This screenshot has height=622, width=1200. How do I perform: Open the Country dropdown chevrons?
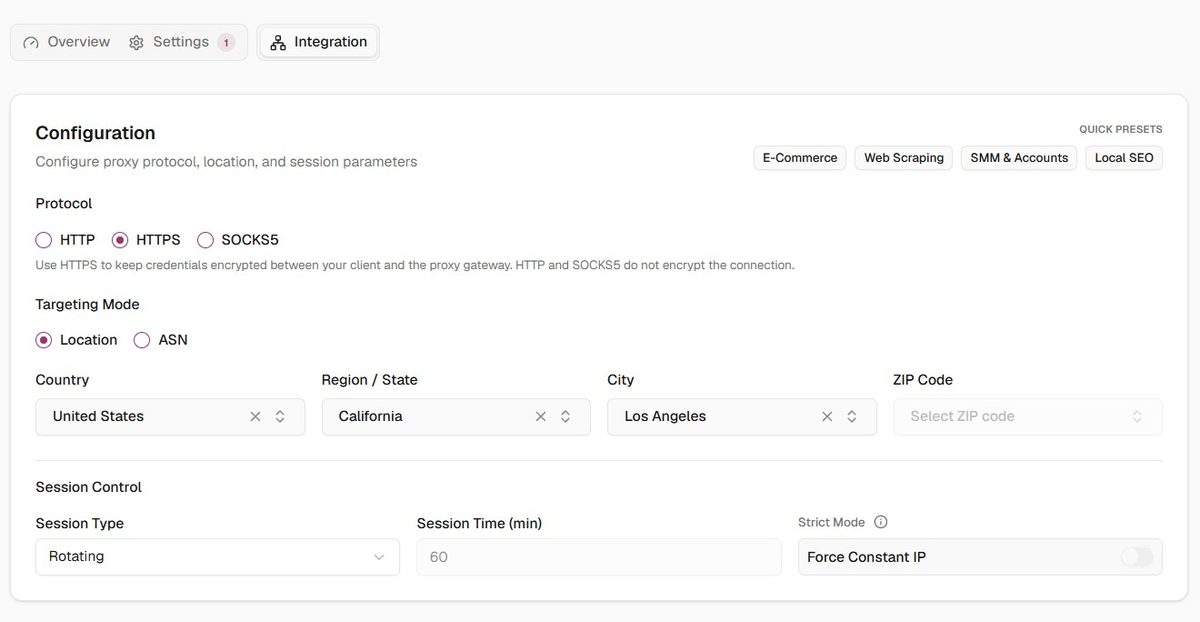coord(280,417)
